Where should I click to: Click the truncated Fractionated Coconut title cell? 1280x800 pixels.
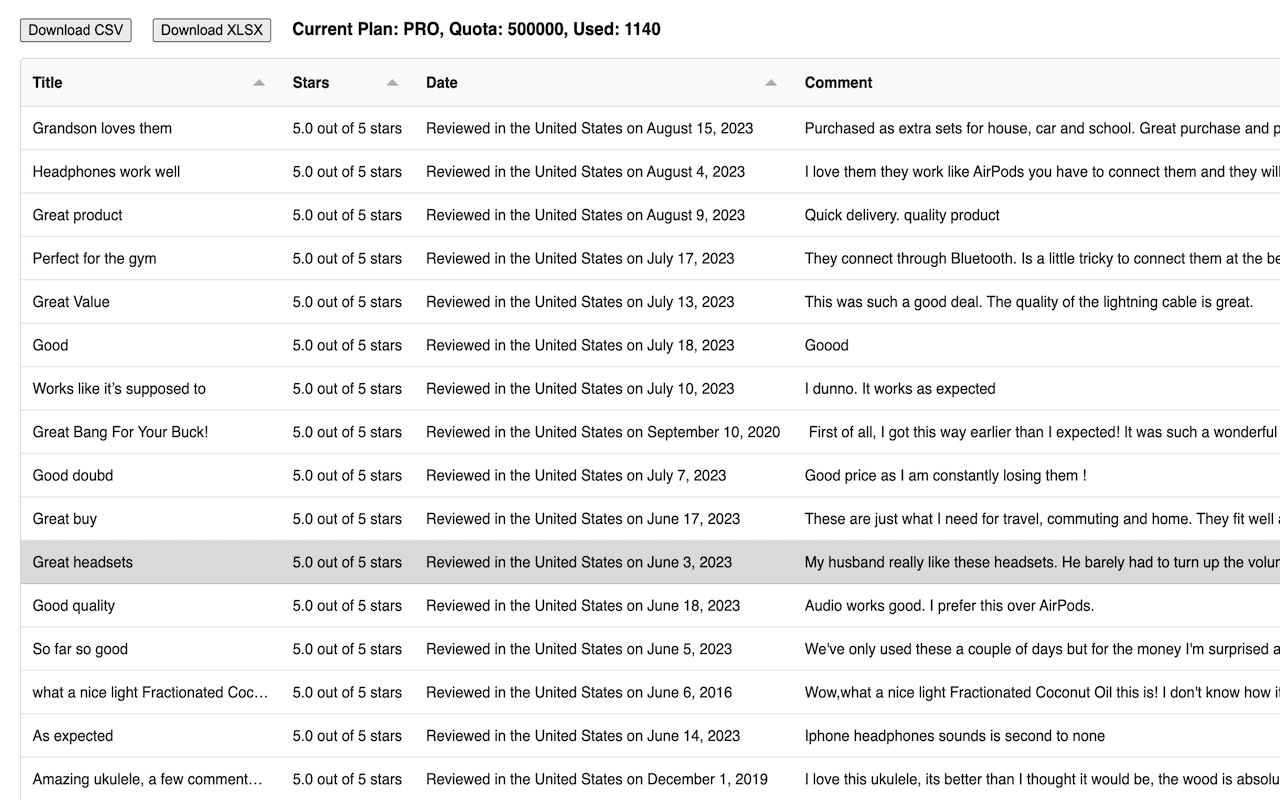click(150, 692)
